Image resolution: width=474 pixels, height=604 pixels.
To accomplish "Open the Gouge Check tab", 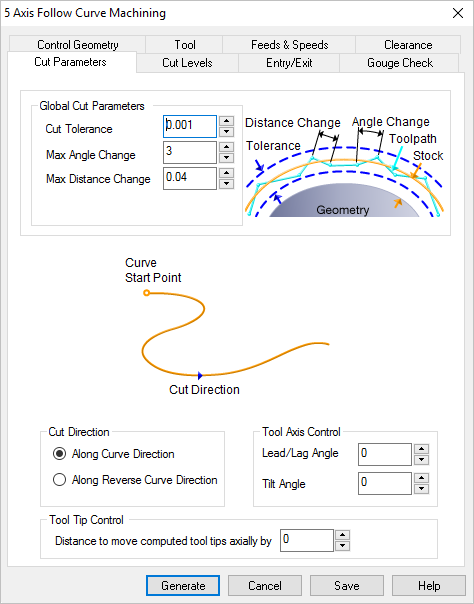I will tap(399, 63).
